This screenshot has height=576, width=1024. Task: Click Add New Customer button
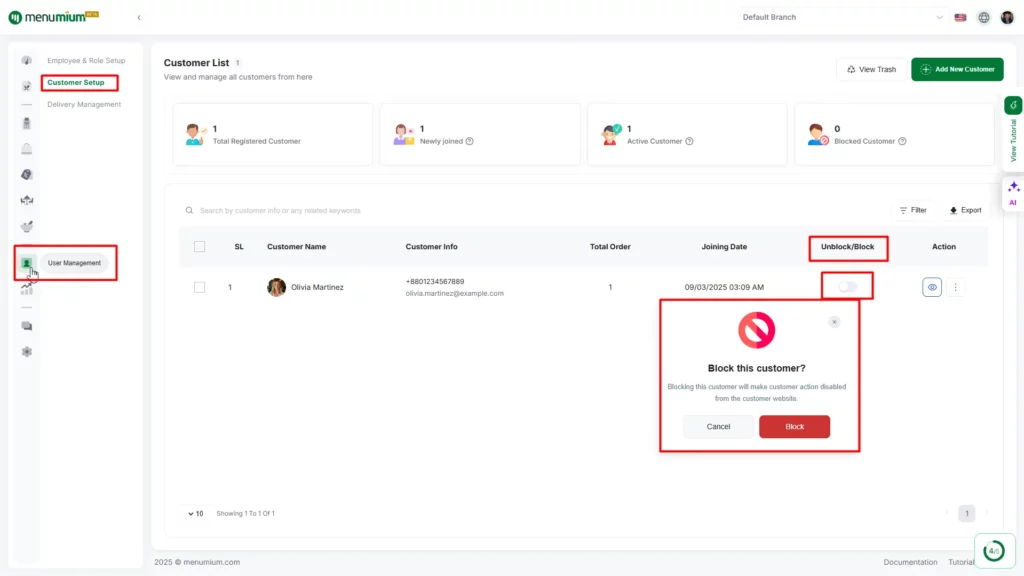click(x=957, y=69)
